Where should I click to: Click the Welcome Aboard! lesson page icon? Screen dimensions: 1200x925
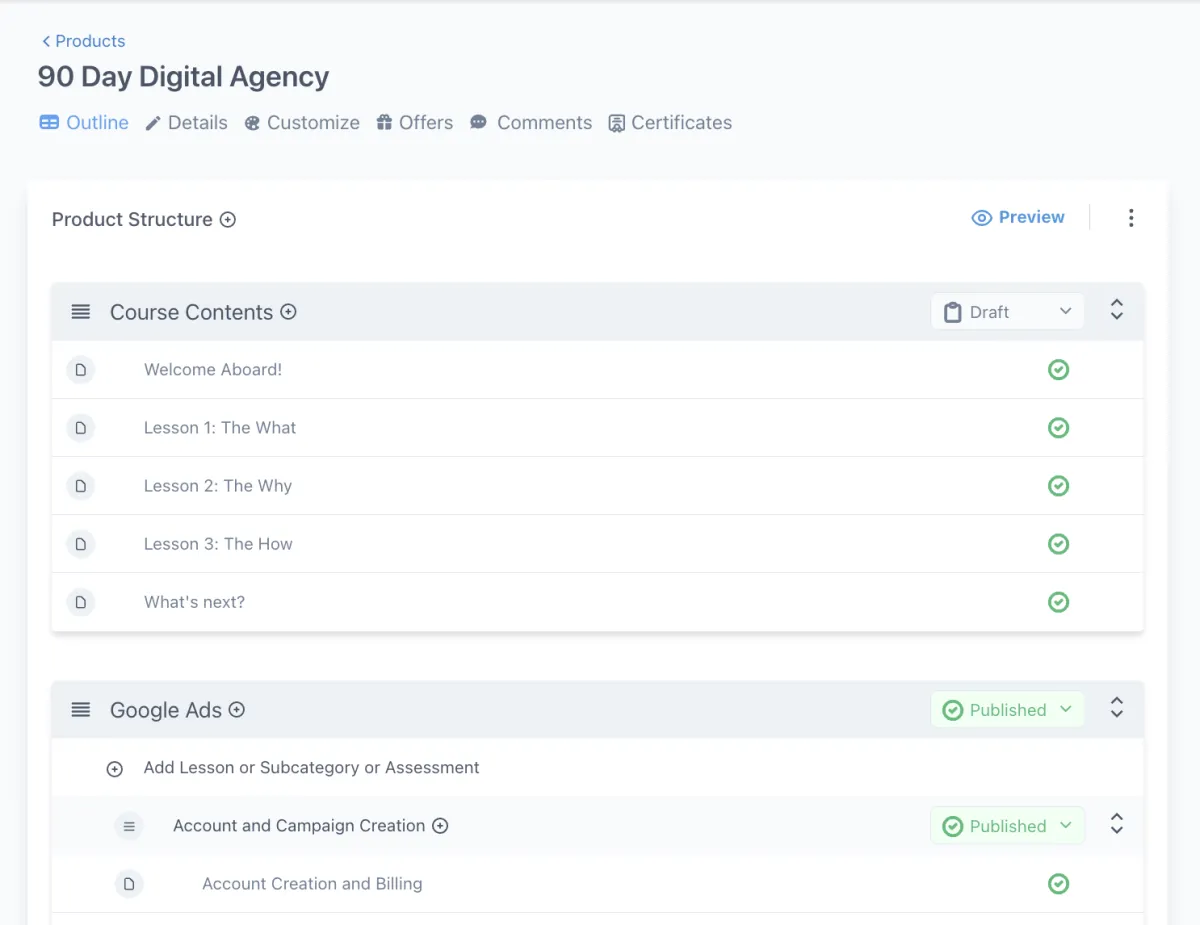81,370
